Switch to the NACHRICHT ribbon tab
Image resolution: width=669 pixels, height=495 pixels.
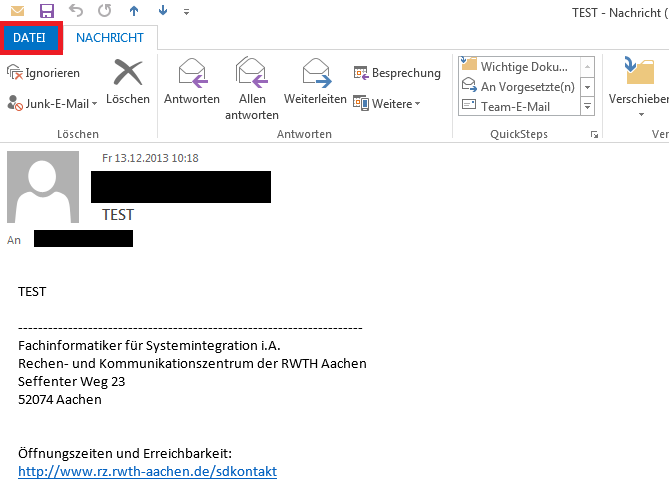tap(110, 38)
